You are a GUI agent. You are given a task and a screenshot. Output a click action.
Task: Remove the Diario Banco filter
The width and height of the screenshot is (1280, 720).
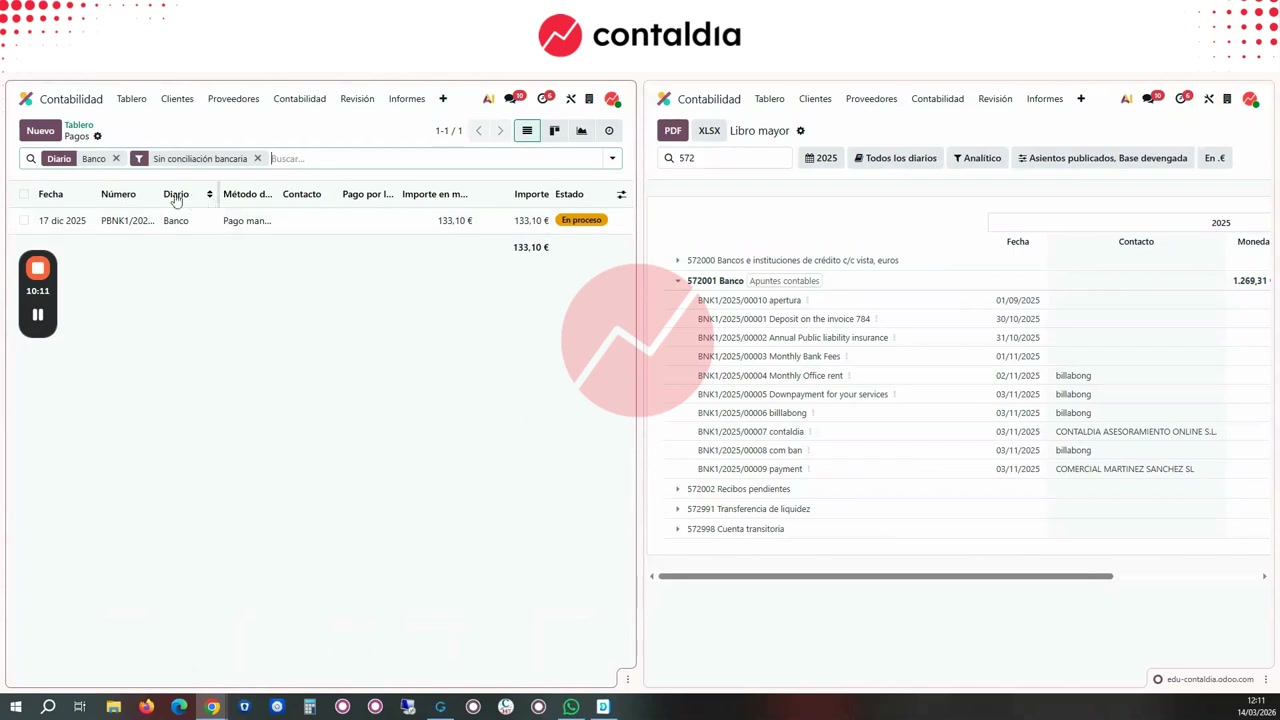[x=116, y=158]
